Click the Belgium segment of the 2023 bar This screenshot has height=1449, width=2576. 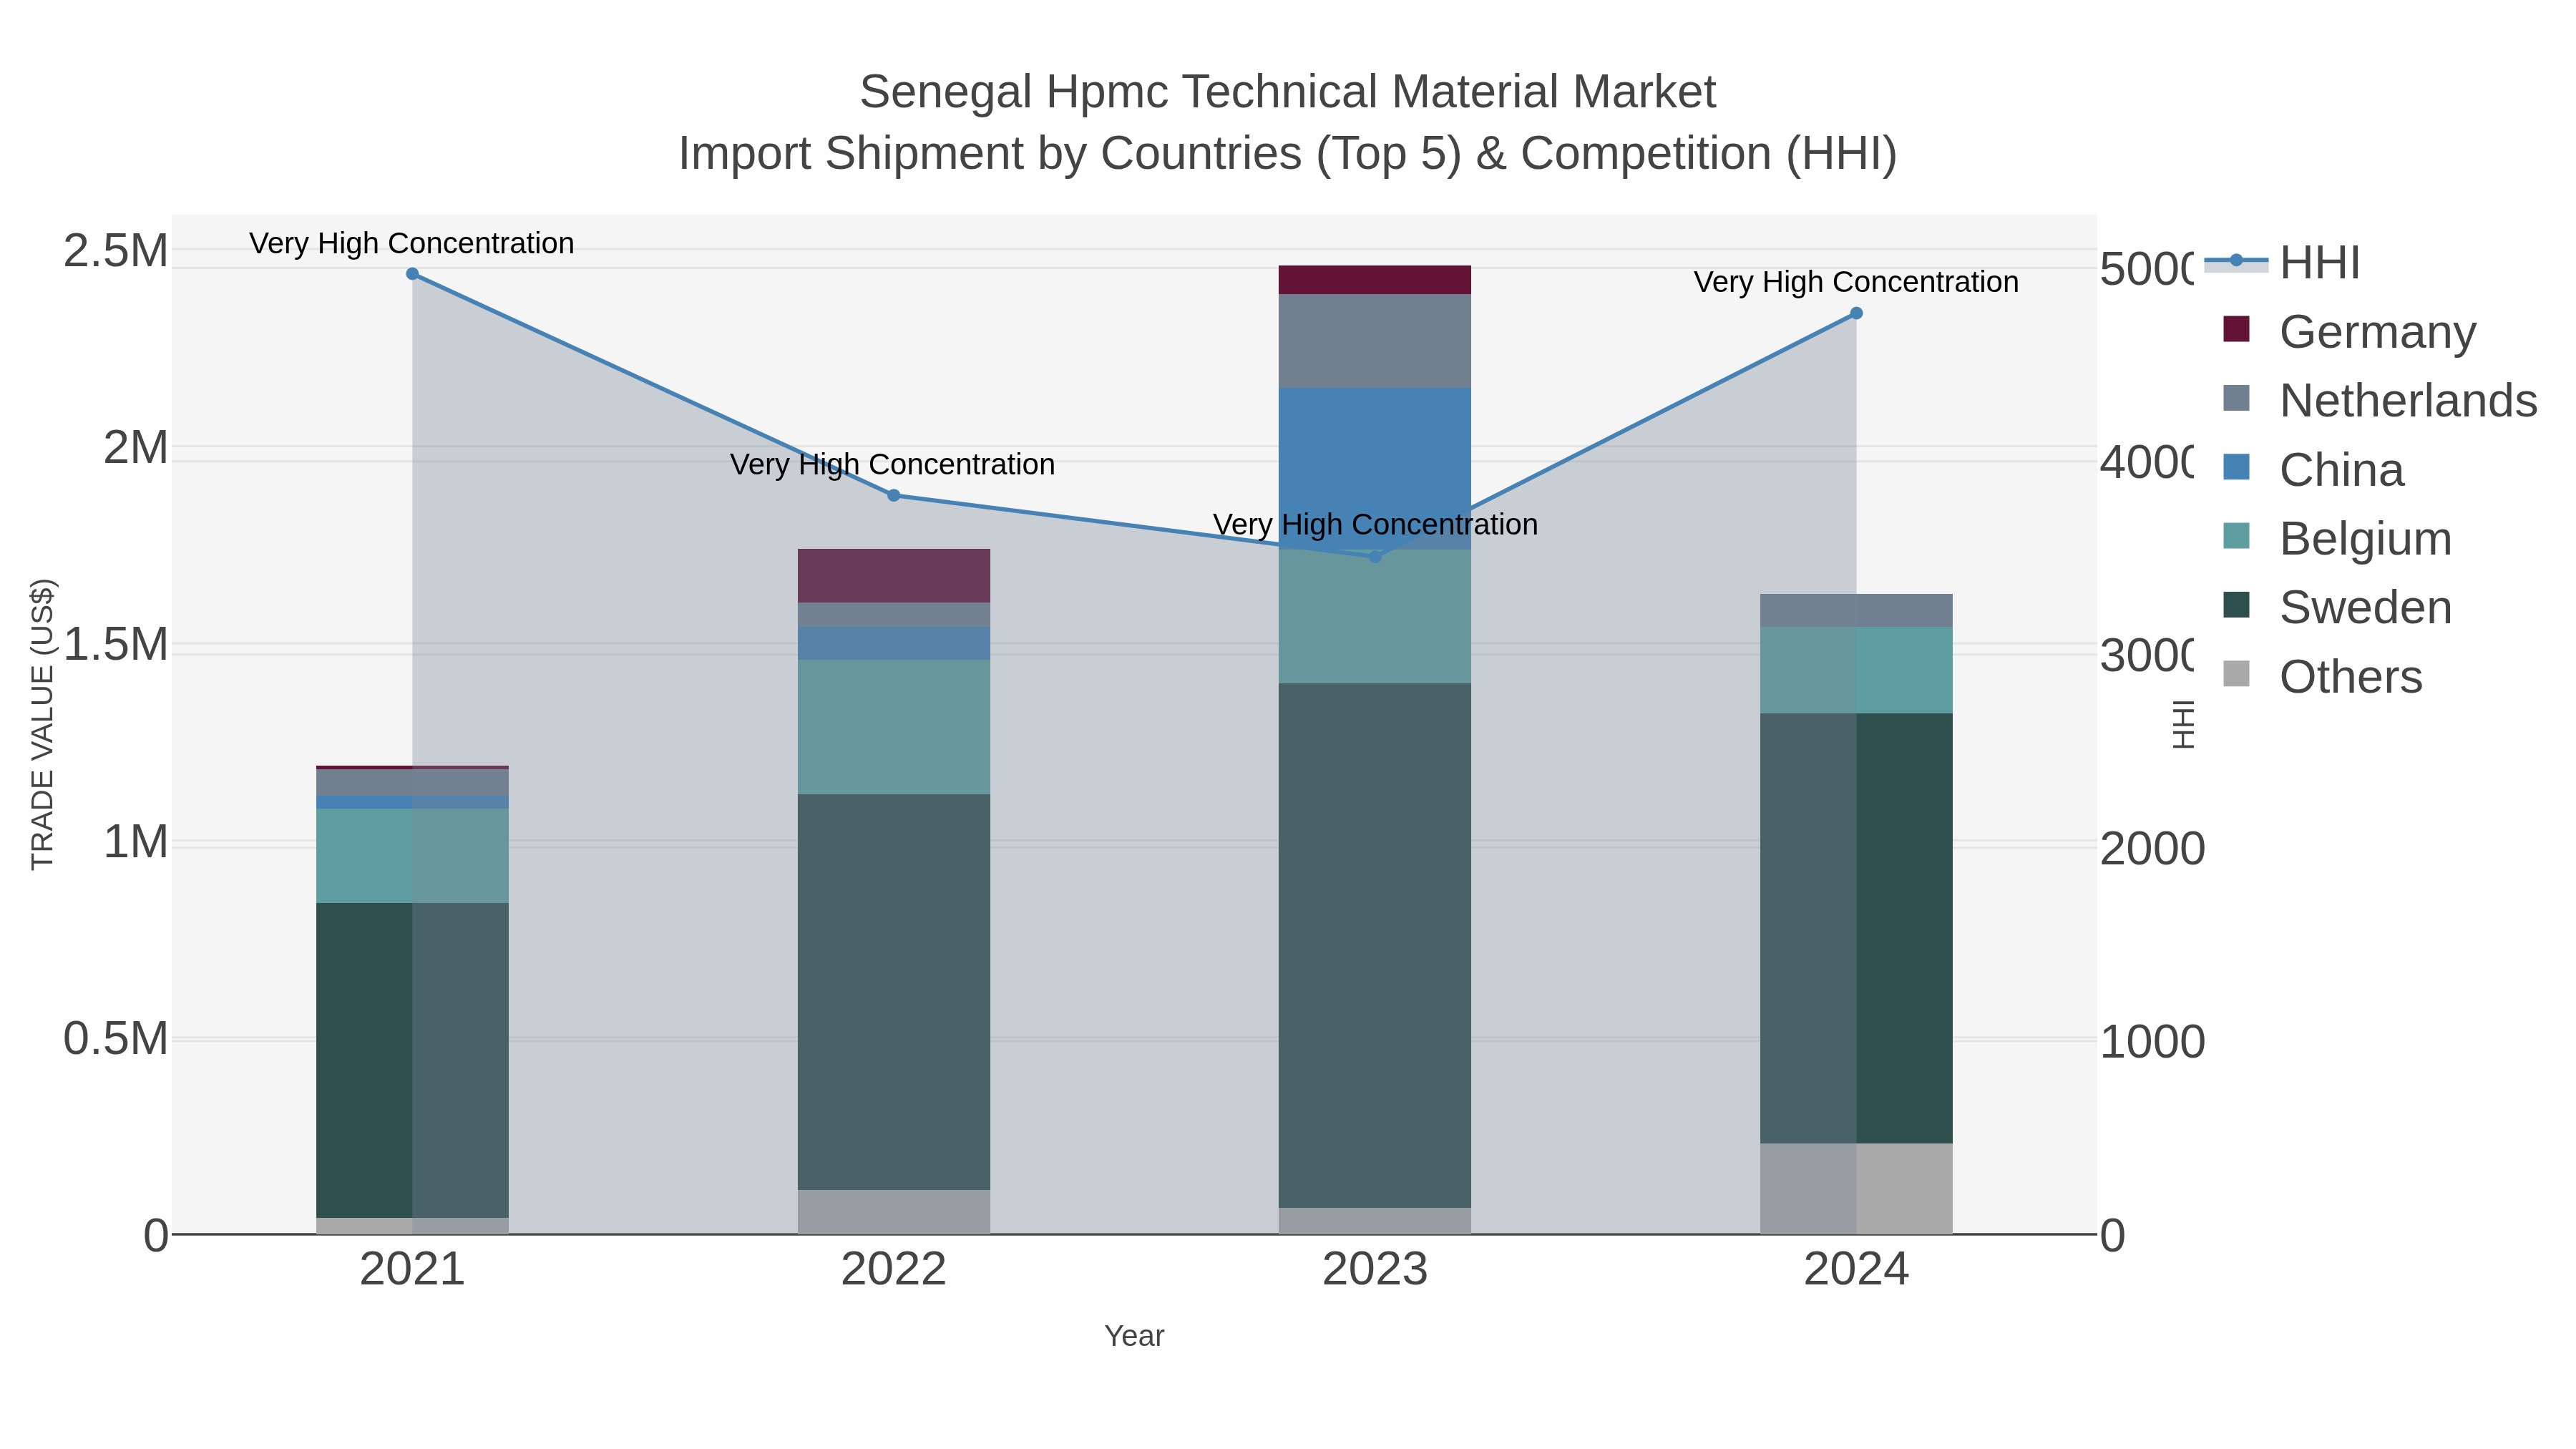click(1375, 617)
